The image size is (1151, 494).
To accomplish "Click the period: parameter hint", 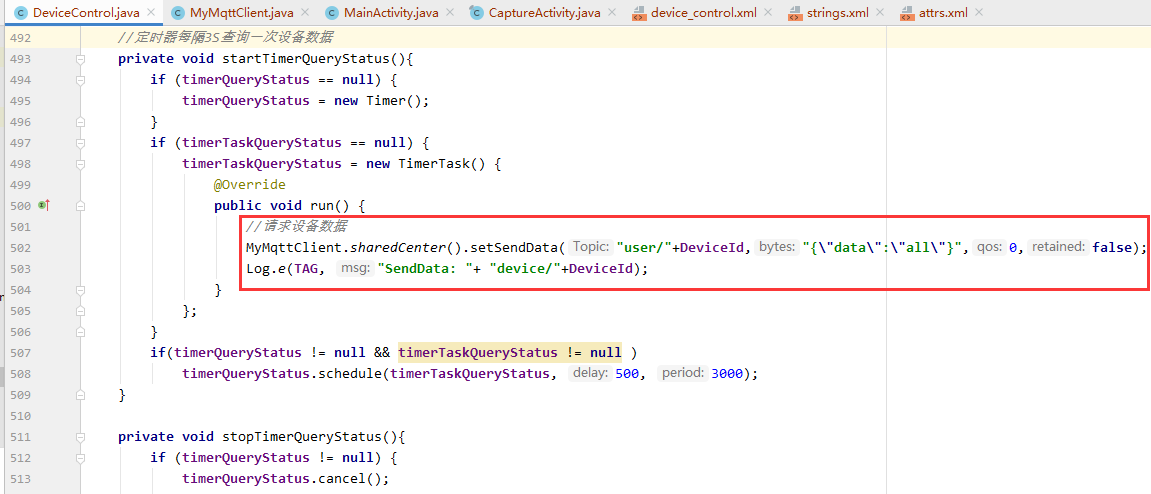I will click(683, 374).
